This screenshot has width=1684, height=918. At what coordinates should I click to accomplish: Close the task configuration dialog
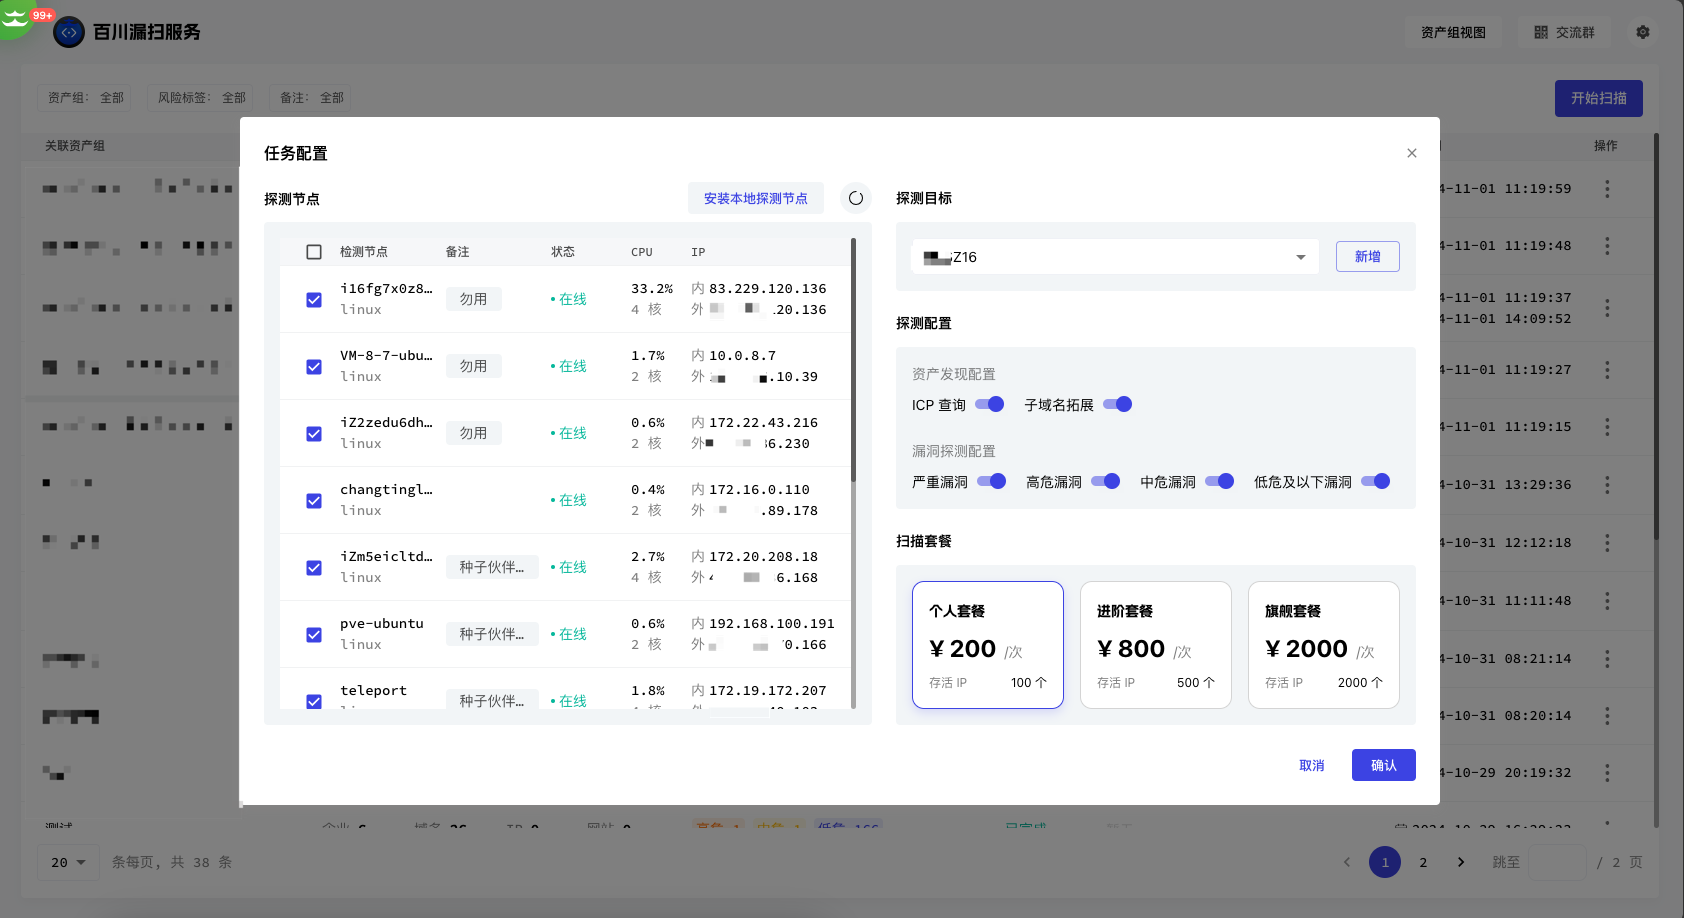(1412, 153)
